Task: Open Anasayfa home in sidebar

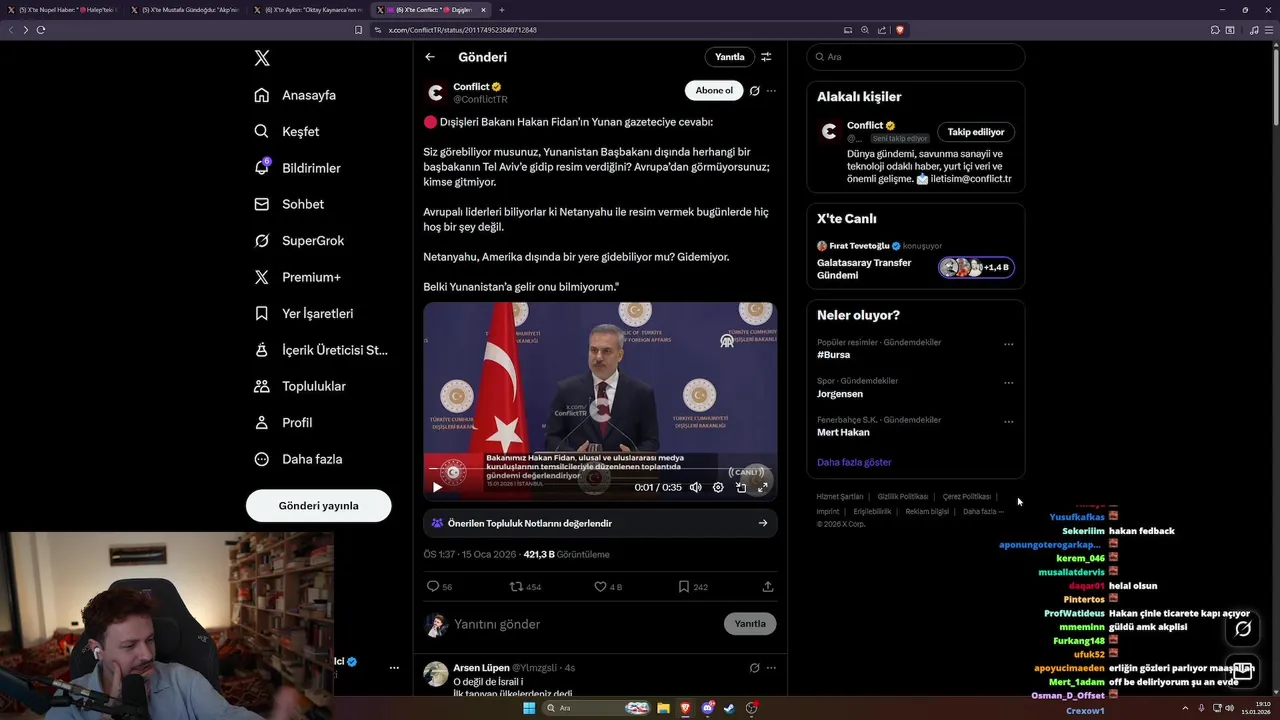Action: pos(296,95)
